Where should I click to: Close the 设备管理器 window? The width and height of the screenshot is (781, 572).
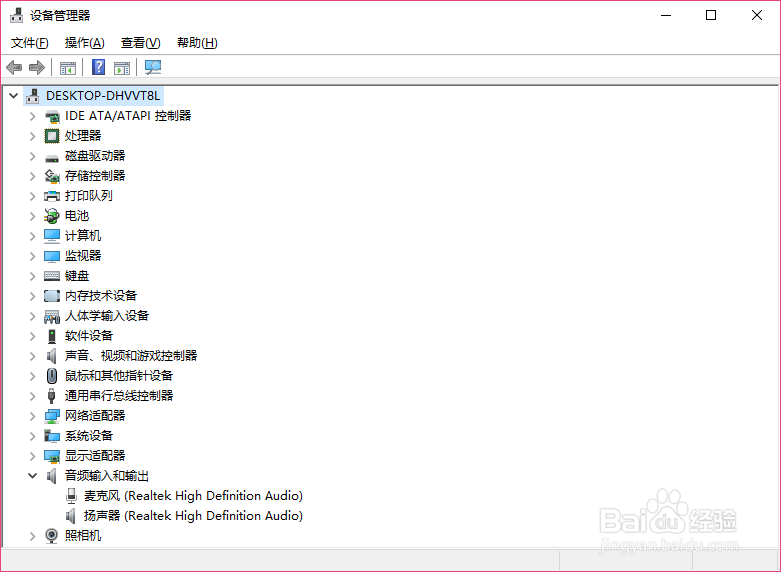pyautogui.click(x=757, y=15)
